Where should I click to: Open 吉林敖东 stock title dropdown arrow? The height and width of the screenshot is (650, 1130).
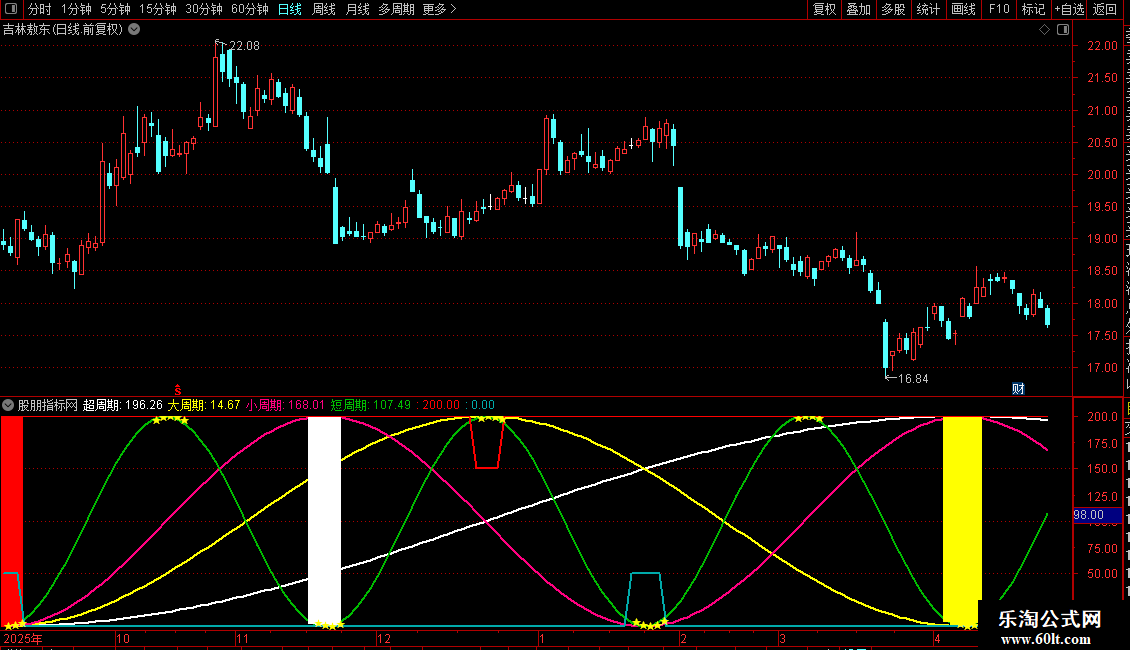[x=134, y=30]
